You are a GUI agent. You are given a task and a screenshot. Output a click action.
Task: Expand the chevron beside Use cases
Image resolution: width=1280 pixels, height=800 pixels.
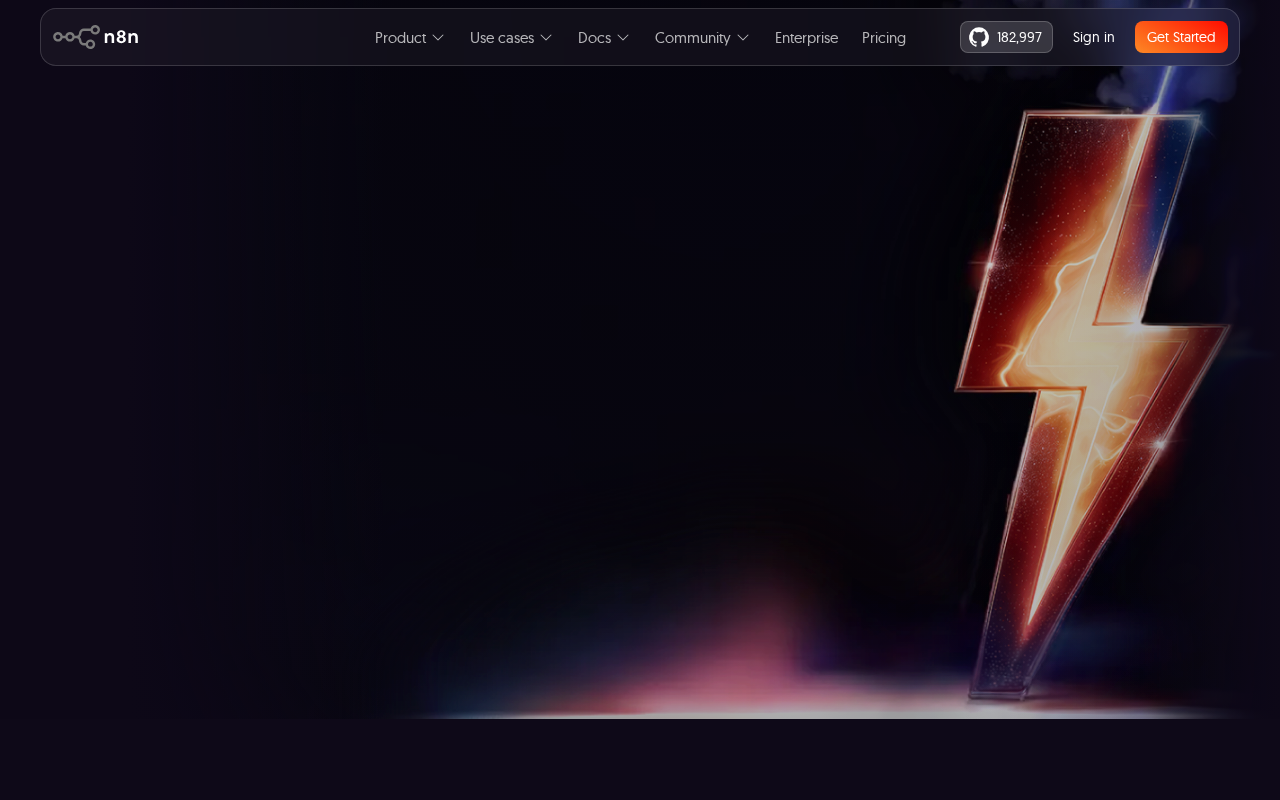(546, 37)
